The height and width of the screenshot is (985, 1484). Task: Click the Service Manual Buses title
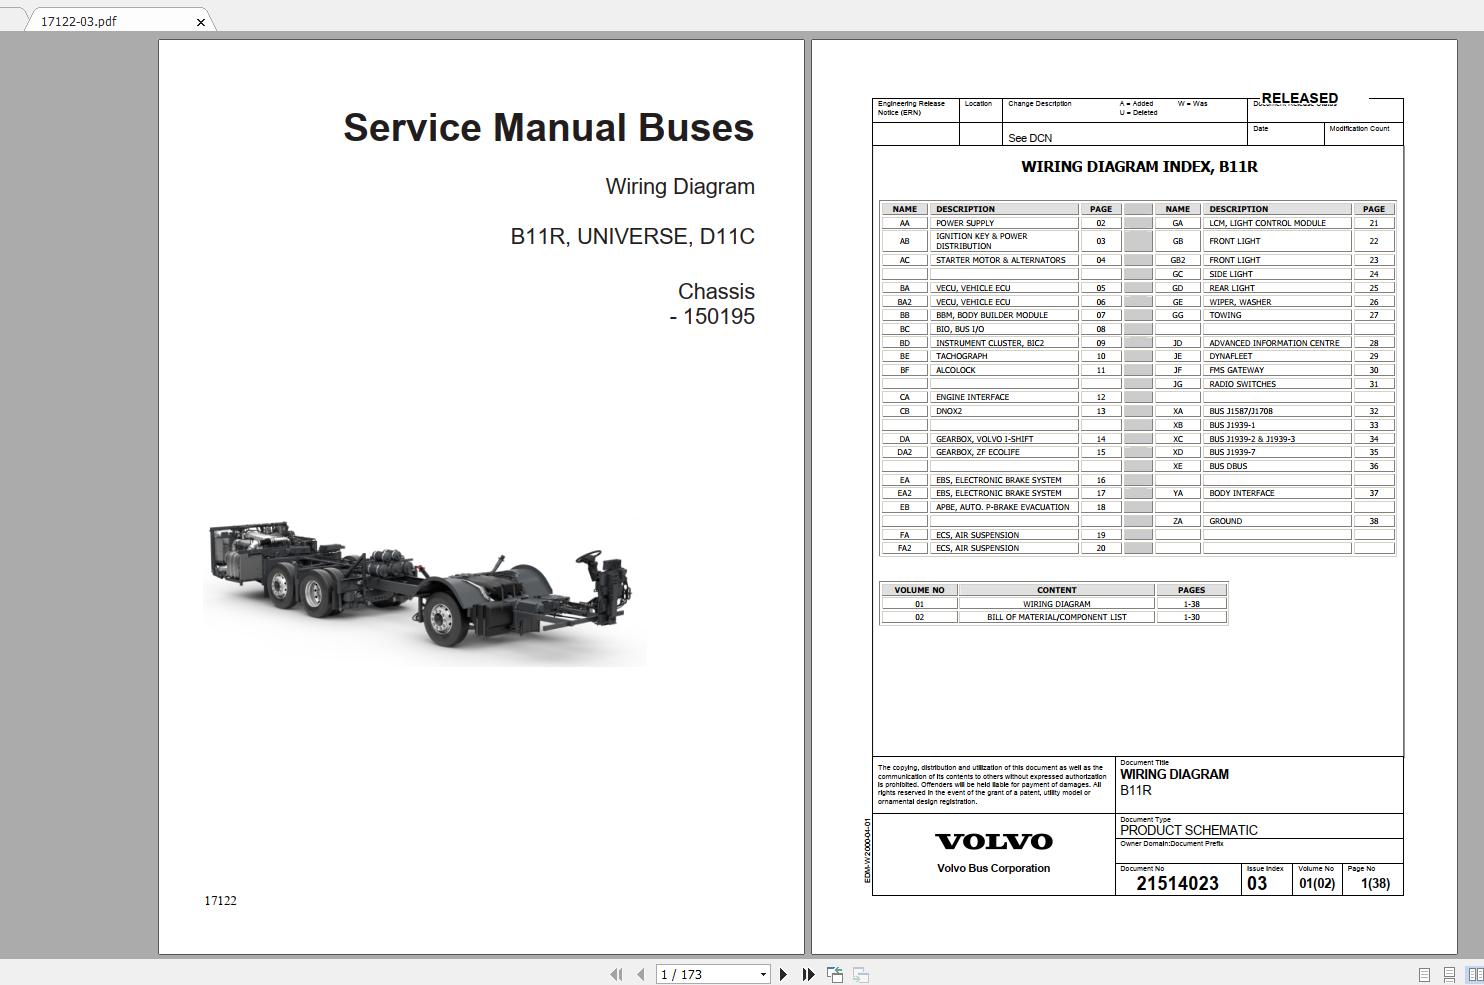(549, 127)
